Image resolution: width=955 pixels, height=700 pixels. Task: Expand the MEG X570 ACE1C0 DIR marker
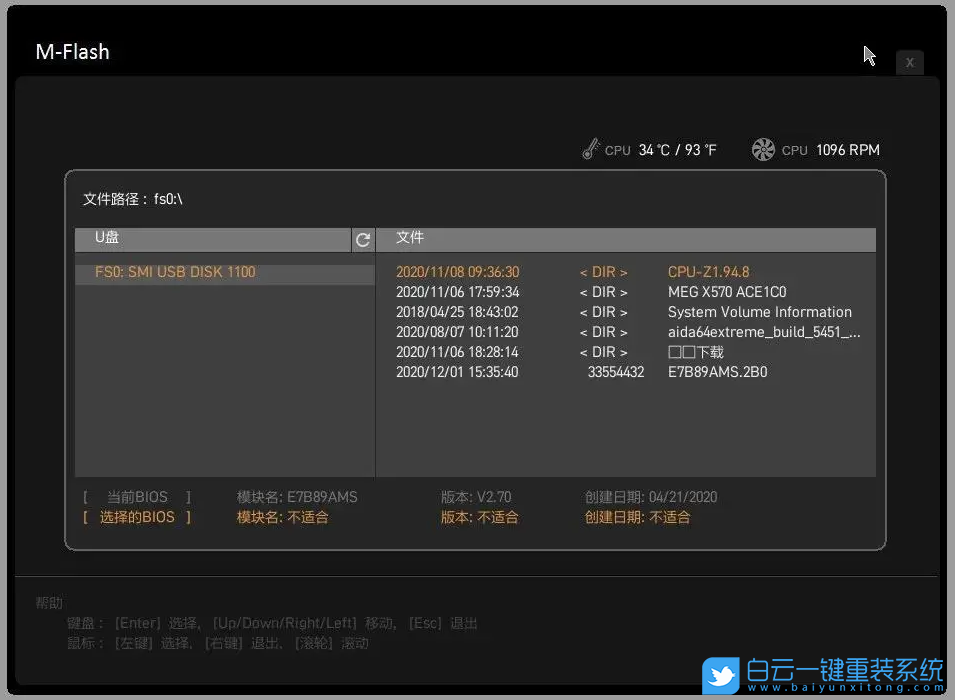click(x=604, y=291)
